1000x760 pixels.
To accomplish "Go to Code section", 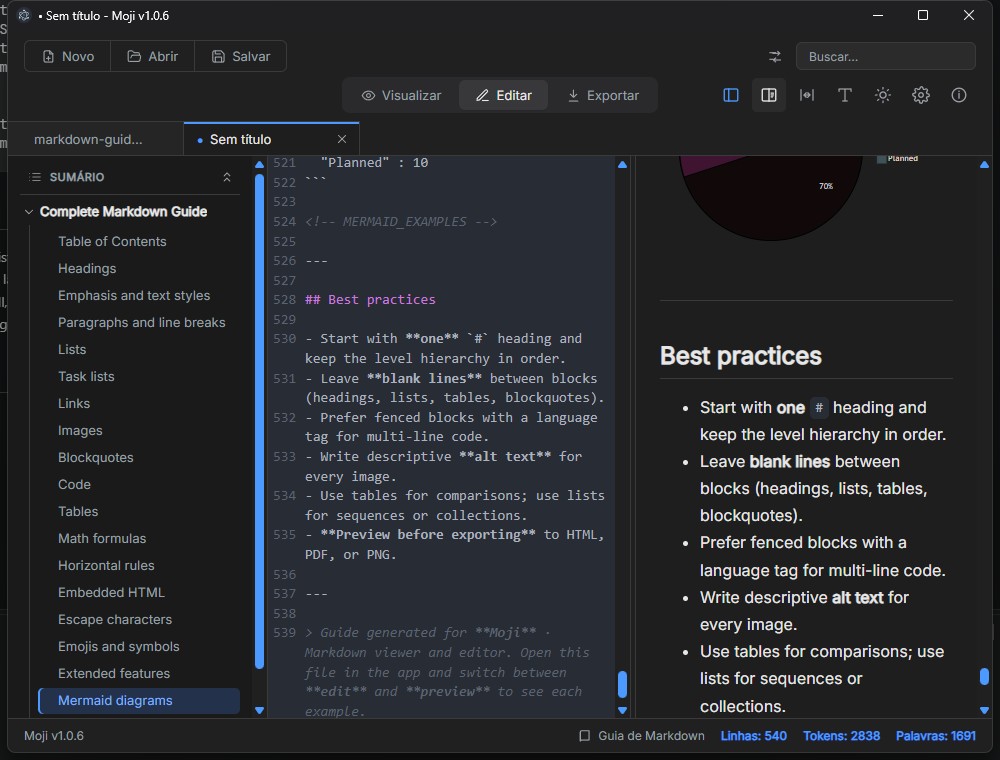I will point(74,485).
